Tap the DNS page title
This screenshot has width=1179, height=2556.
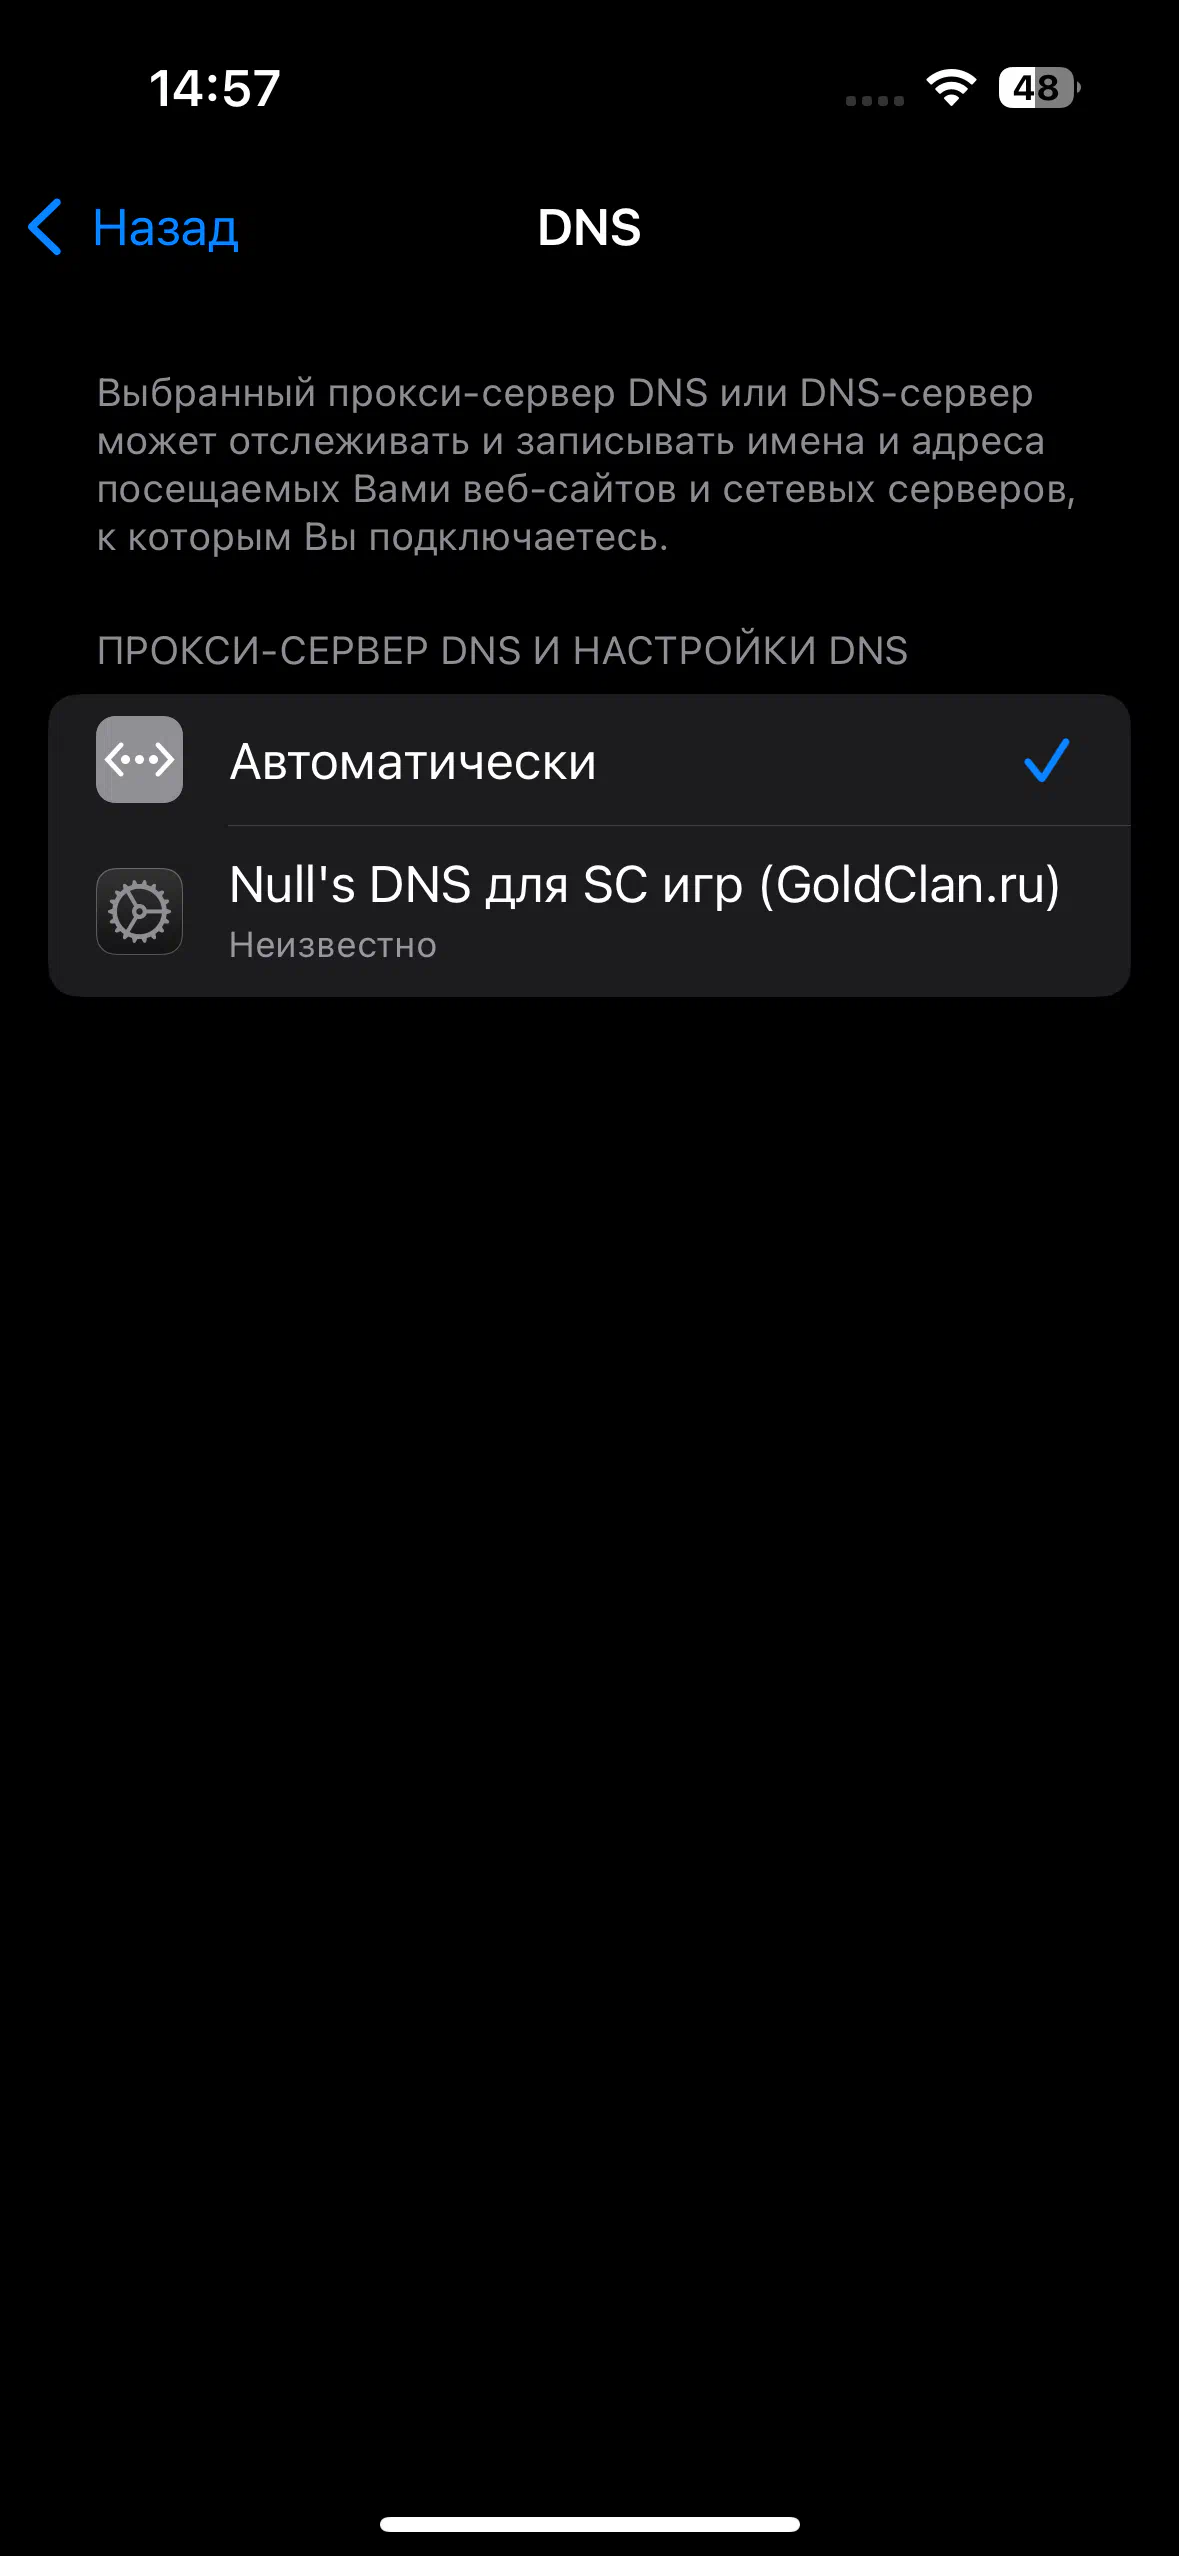pyautogui.click(x=589, y=228)
